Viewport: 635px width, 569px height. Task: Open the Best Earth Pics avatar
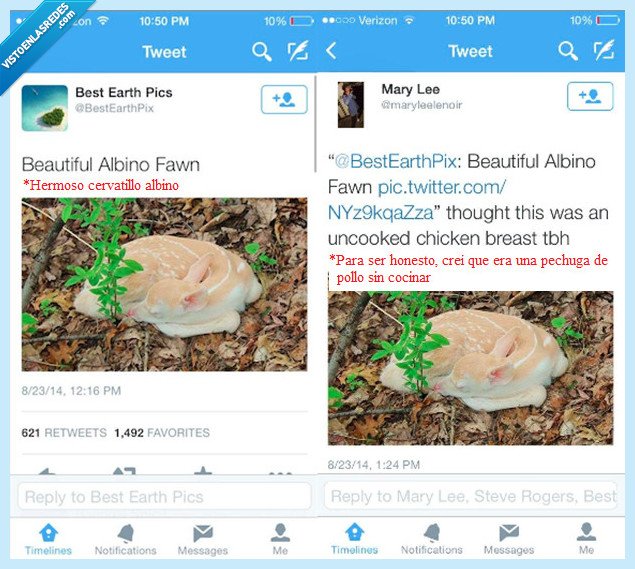[x=45, y=108]
